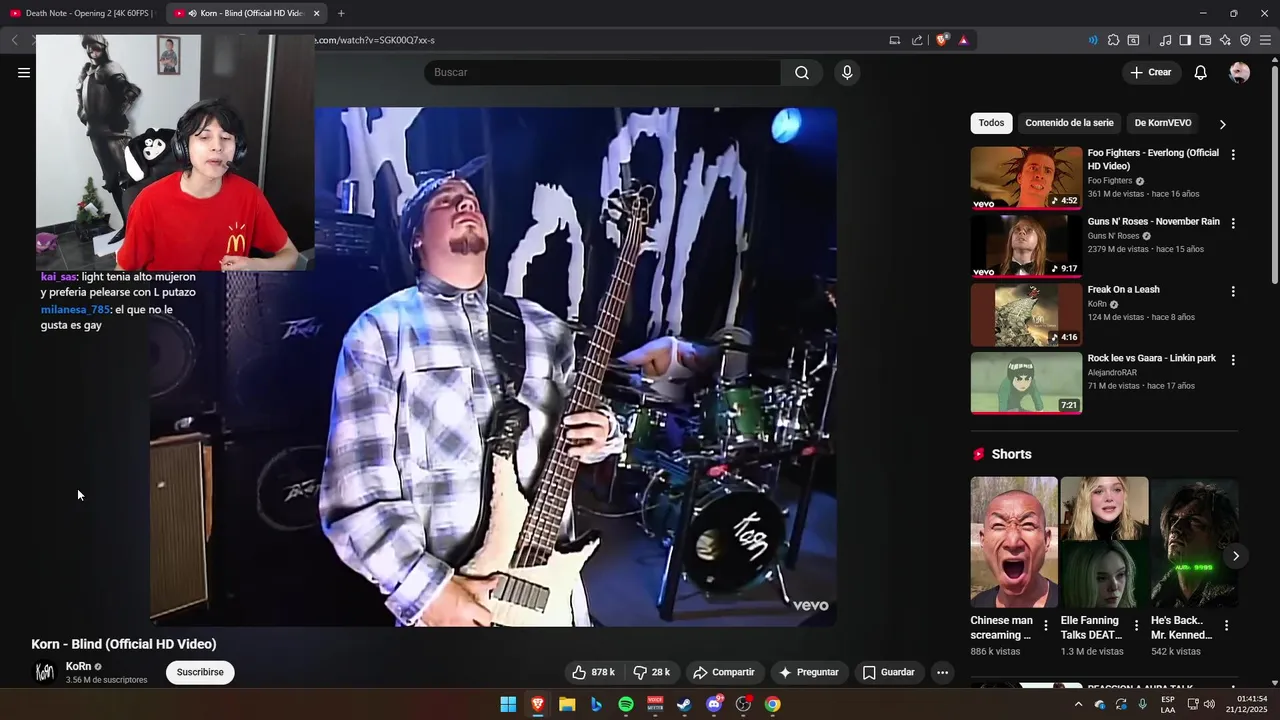Show more filter chips with right arrow

[x=1222, y=124]
